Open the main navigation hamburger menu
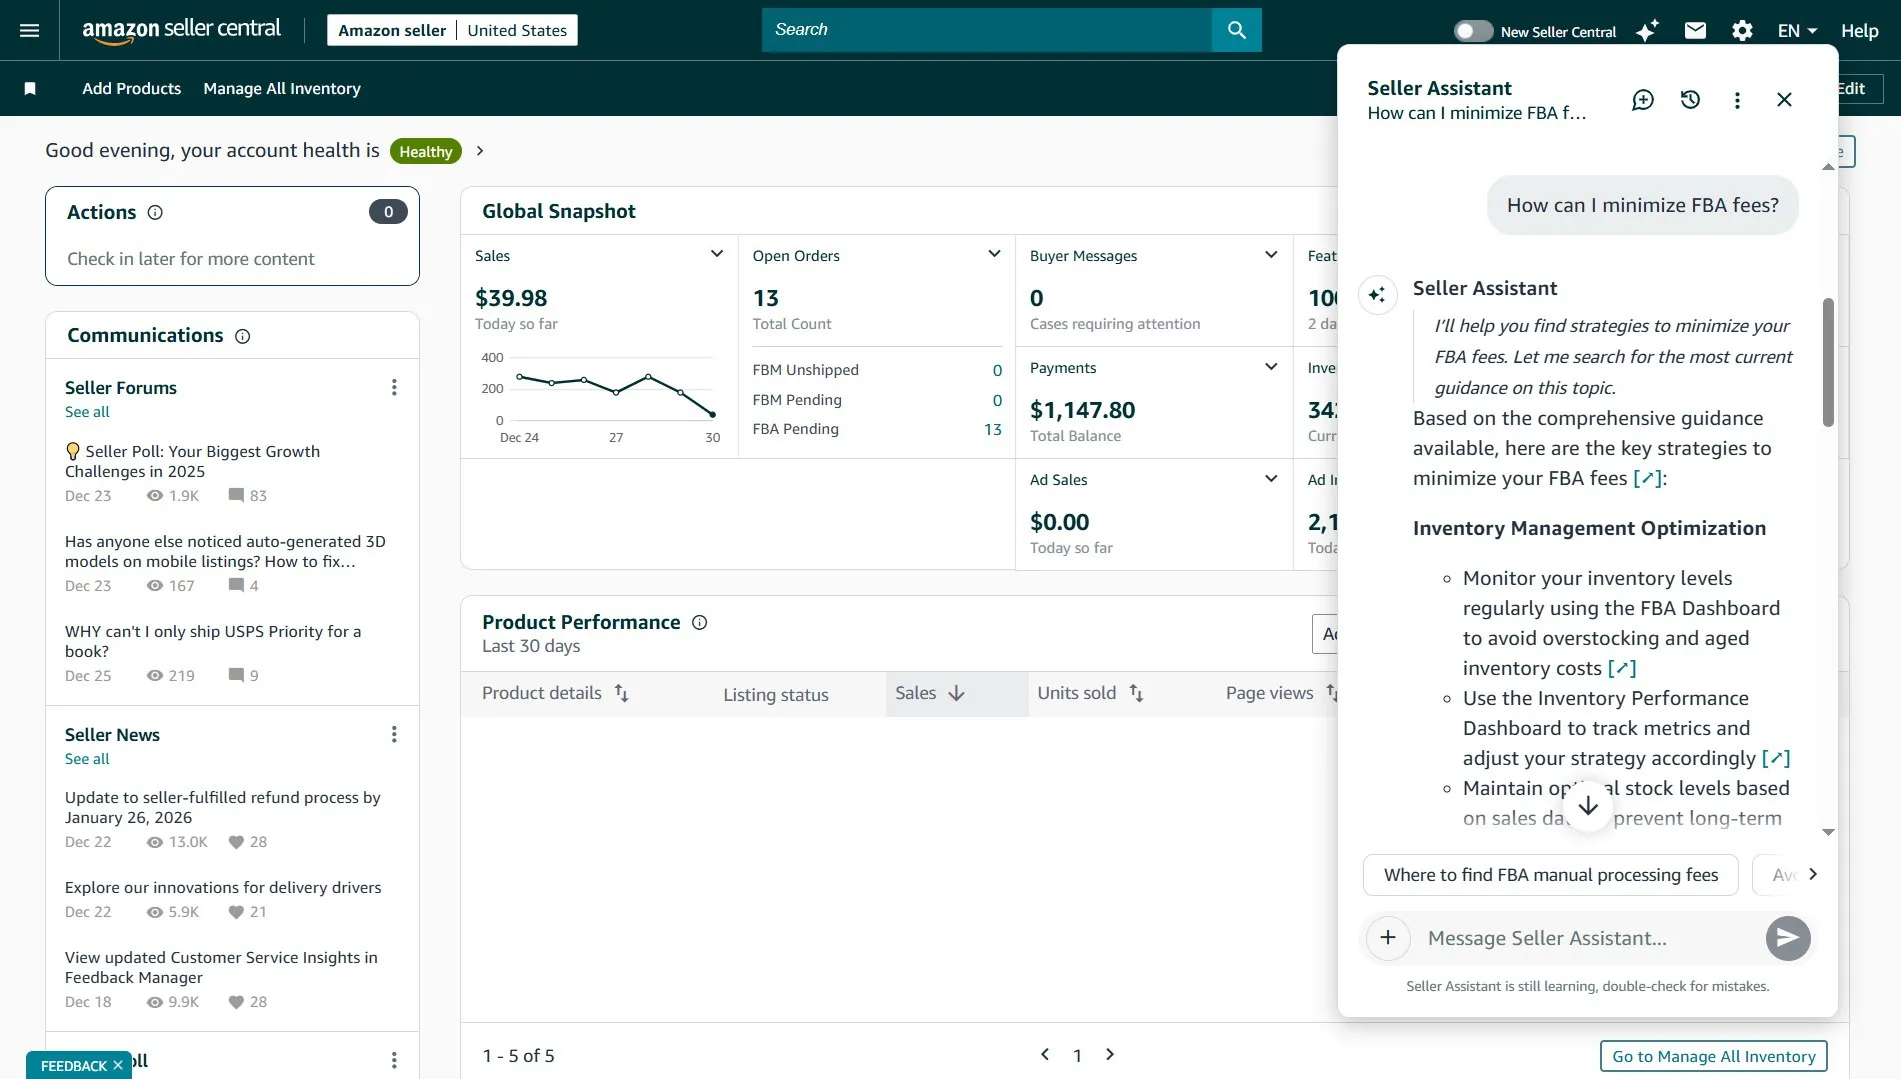 (28, 30)
